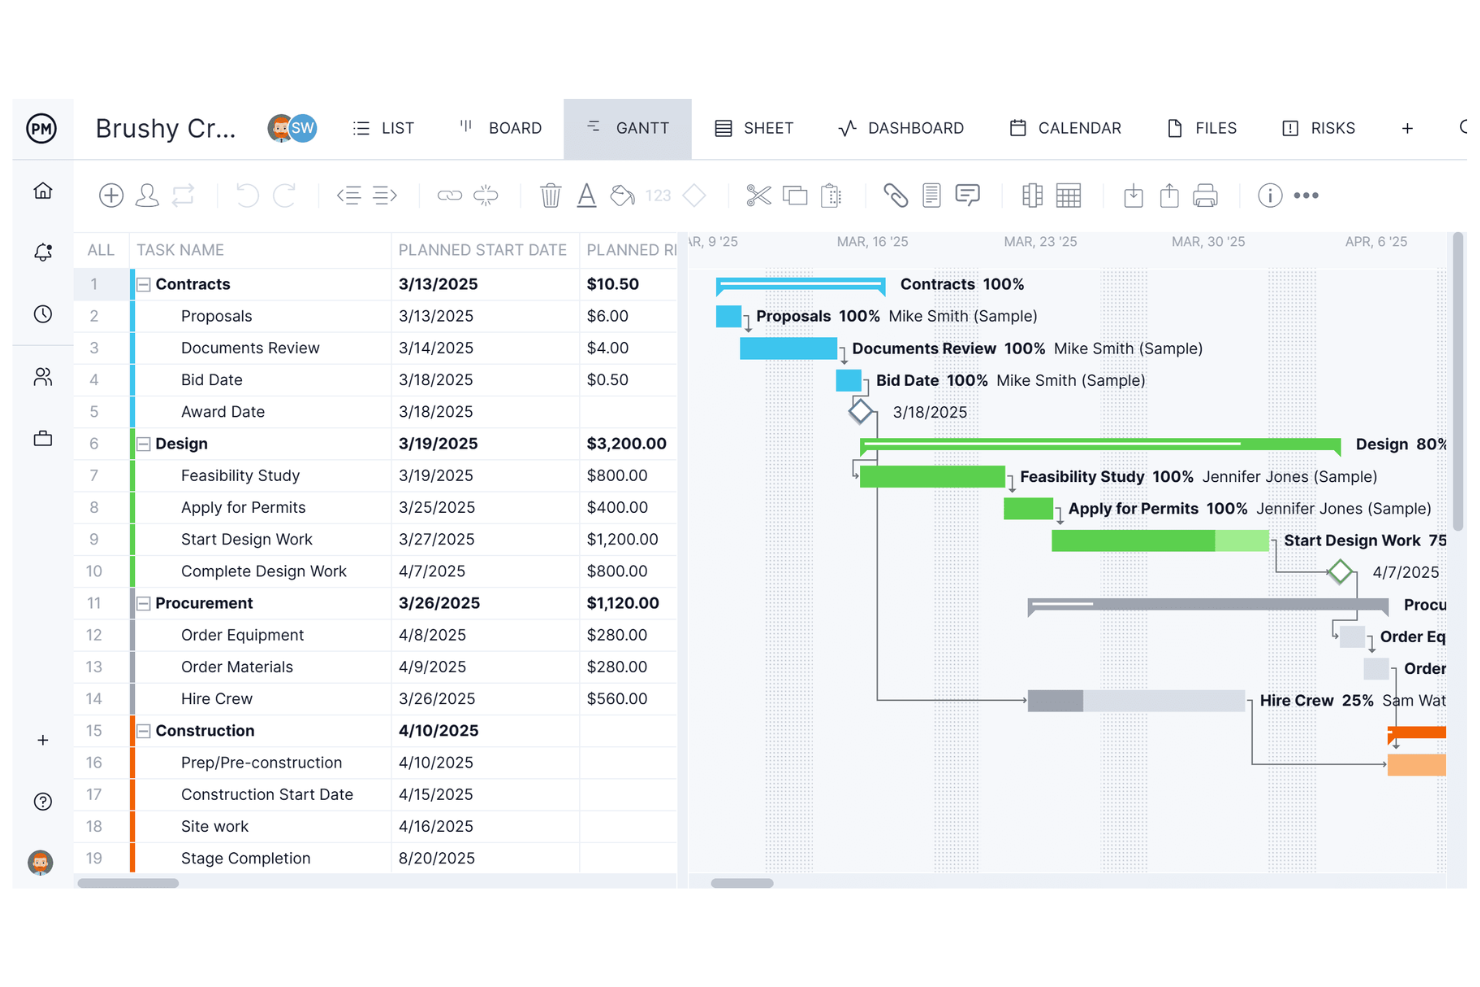The height and width of the screenshot is (987, 1480).
Task: Collapse the Design task group
Action: coord(143,443)
